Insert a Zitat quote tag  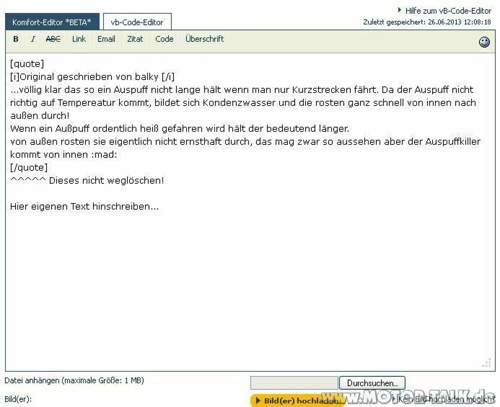[135, 39]
